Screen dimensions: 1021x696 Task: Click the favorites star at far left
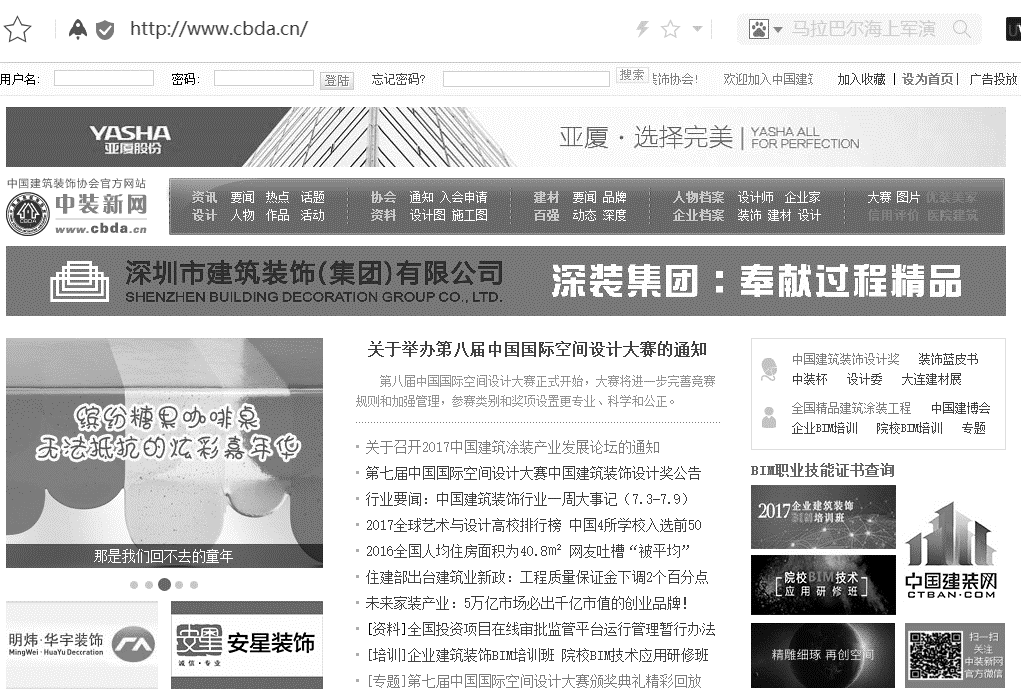(x=17, y=30)
